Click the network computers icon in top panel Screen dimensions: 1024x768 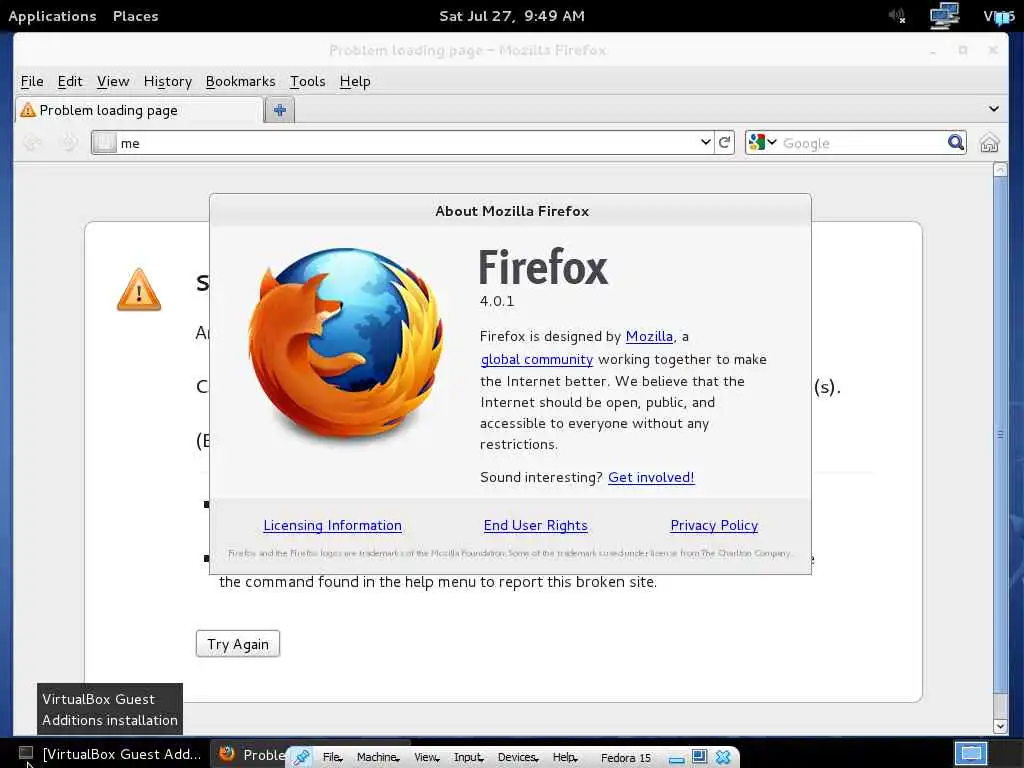944,16
